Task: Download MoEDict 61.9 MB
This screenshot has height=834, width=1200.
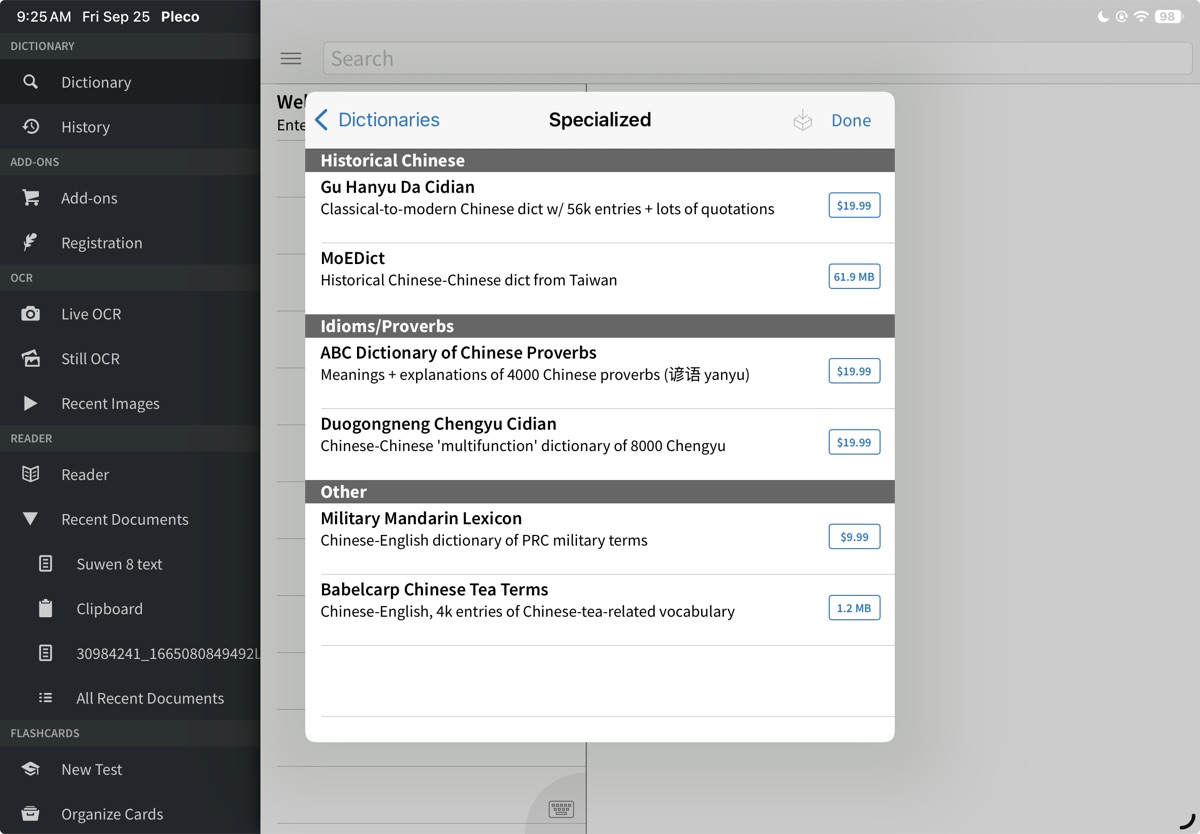Action: 854,276
